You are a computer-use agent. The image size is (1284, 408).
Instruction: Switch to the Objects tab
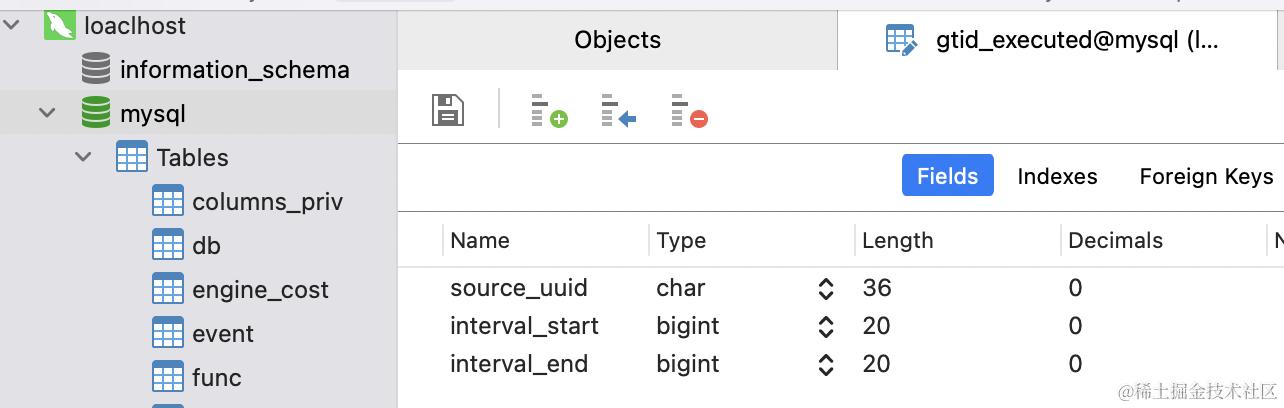617,40
